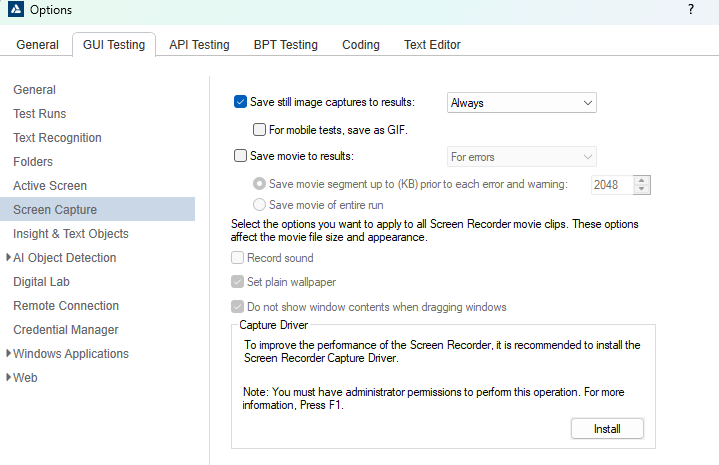Image resolution: width=719 pixels, height=465 pixels.
Task: Open the Always capture dropdown
Action: point(521,103)
